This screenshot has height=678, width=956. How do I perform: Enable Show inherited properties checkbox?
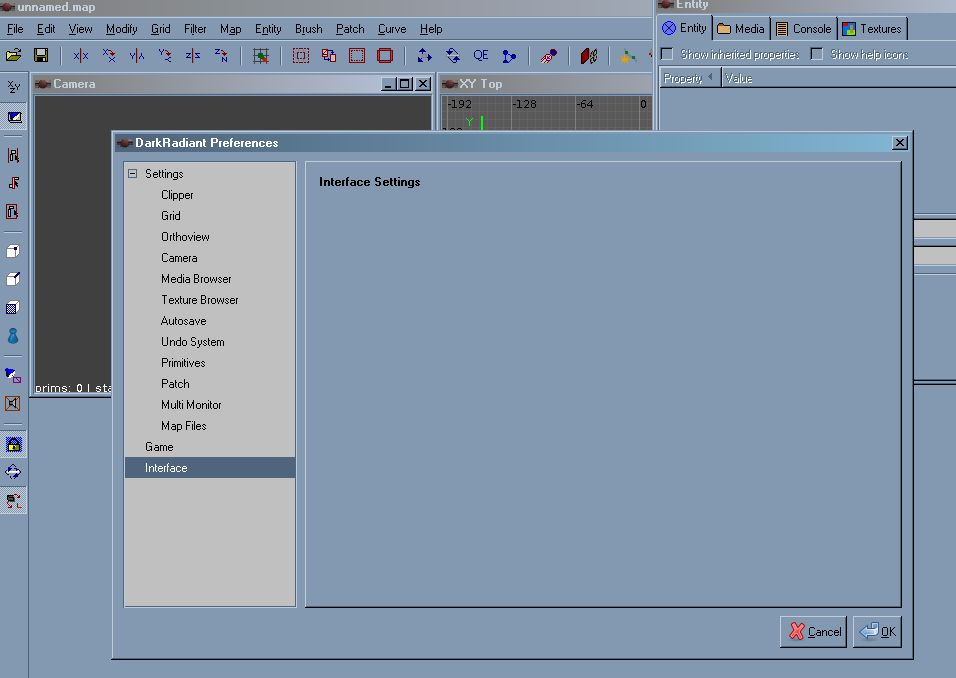(x=667, y=54)
